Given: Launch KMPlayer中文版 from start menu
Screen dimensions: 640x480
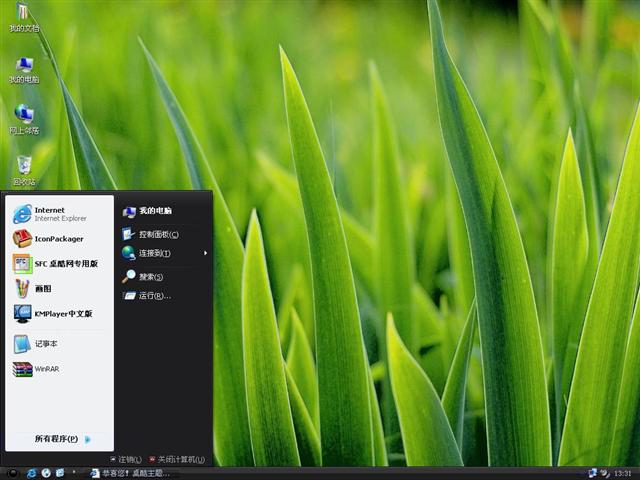Looking at the screenshot, I should 60,313.
